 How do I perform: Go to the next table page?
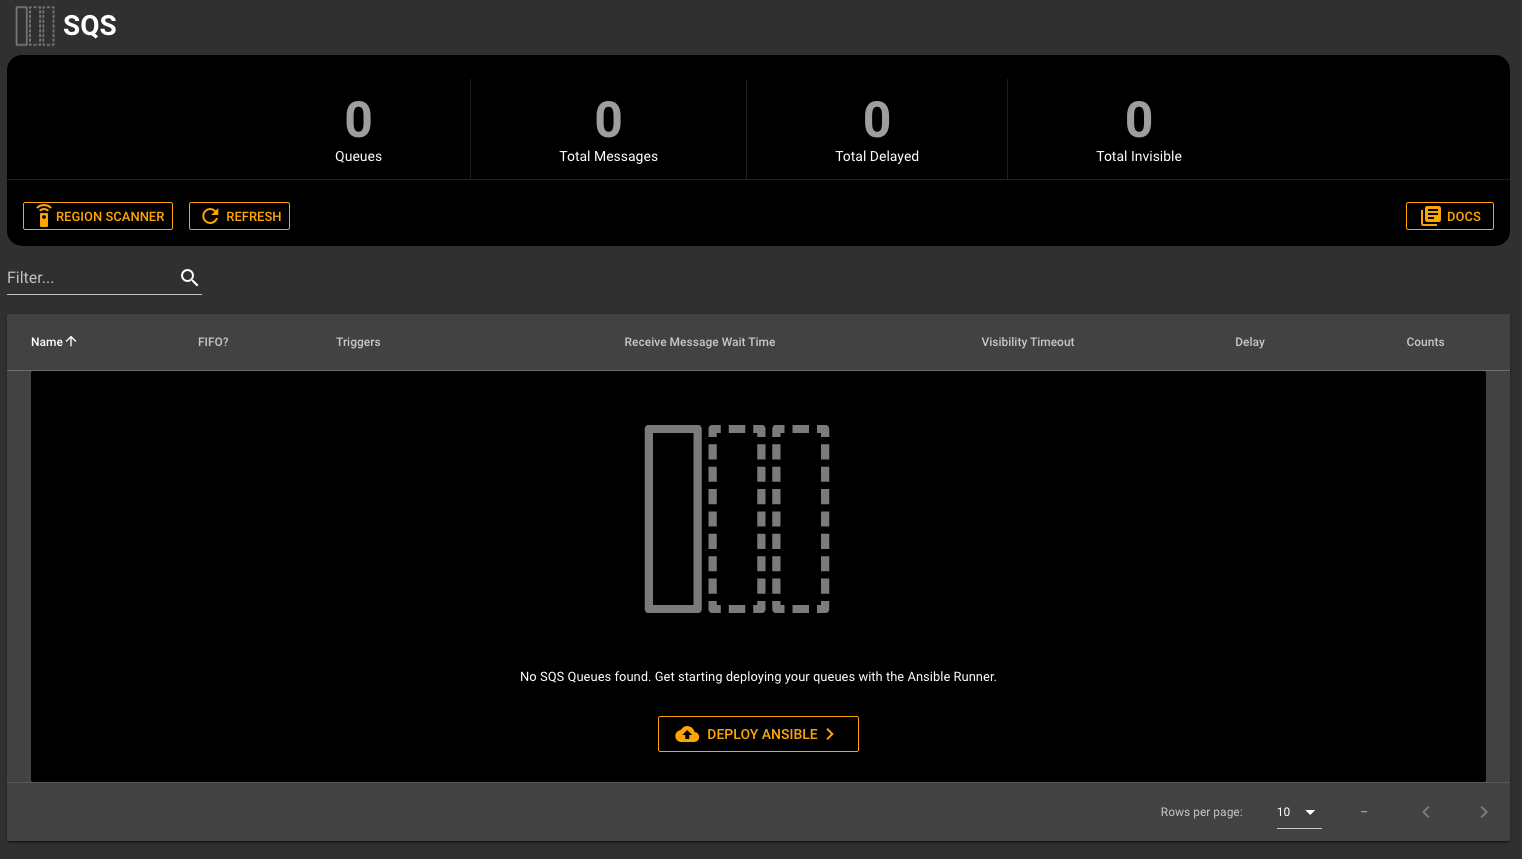[x=1484, y=812]
